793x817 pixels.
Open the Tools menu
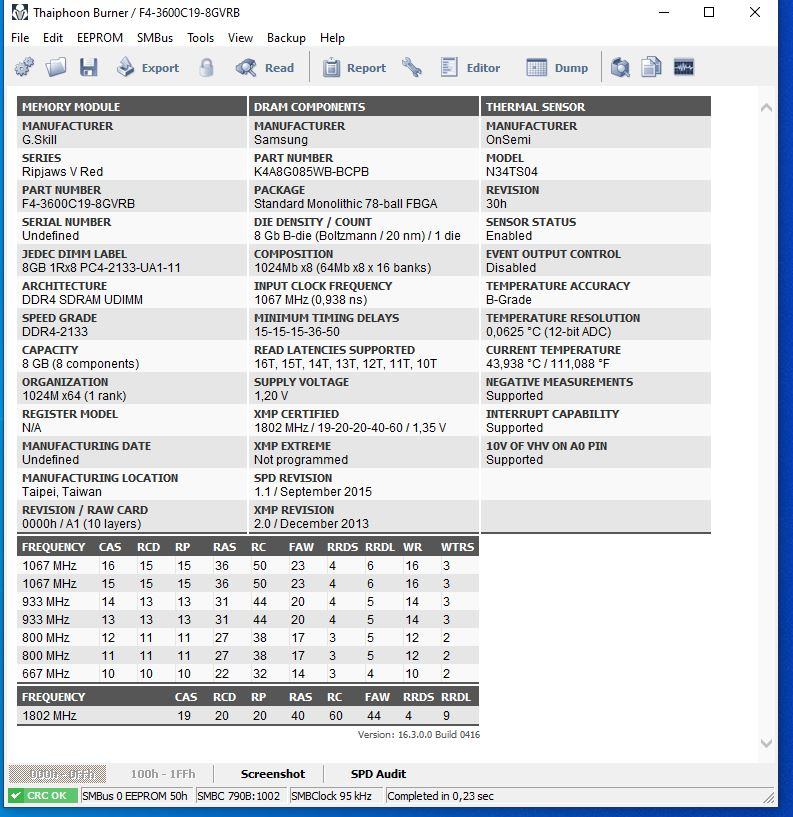201,38
